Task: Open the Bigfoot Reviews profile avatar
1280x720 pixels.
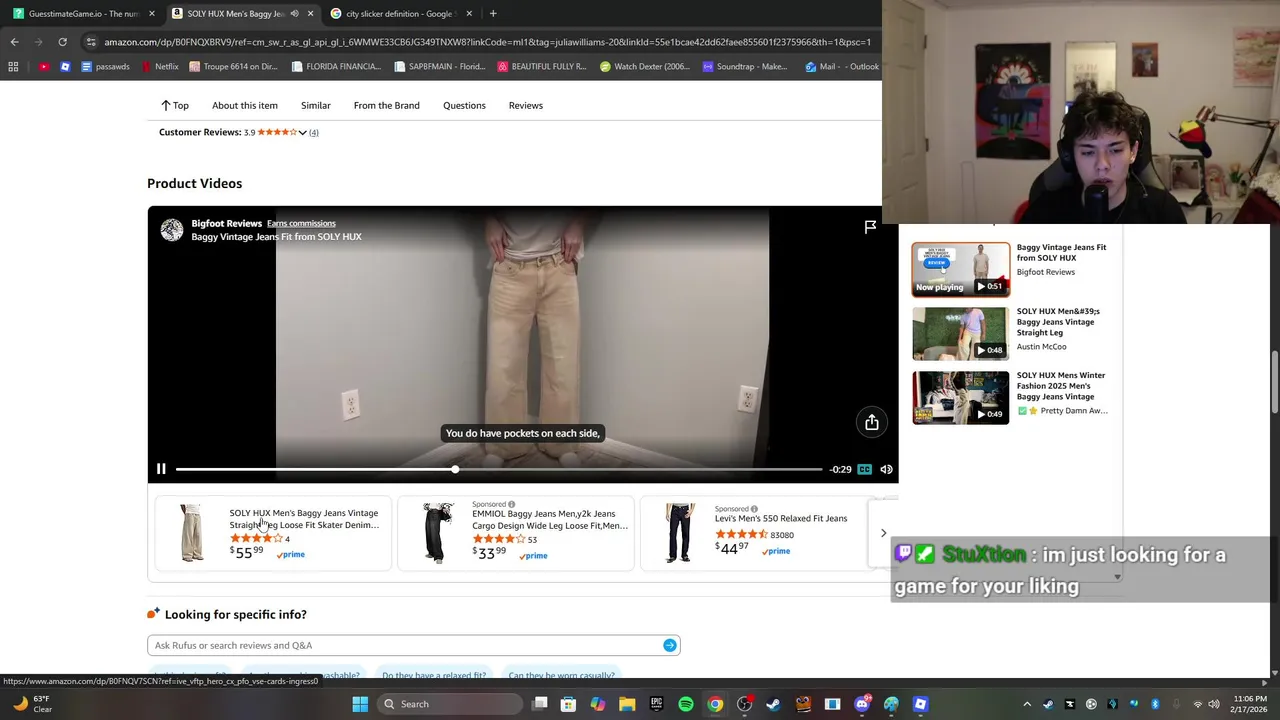Action: (172, 230)
